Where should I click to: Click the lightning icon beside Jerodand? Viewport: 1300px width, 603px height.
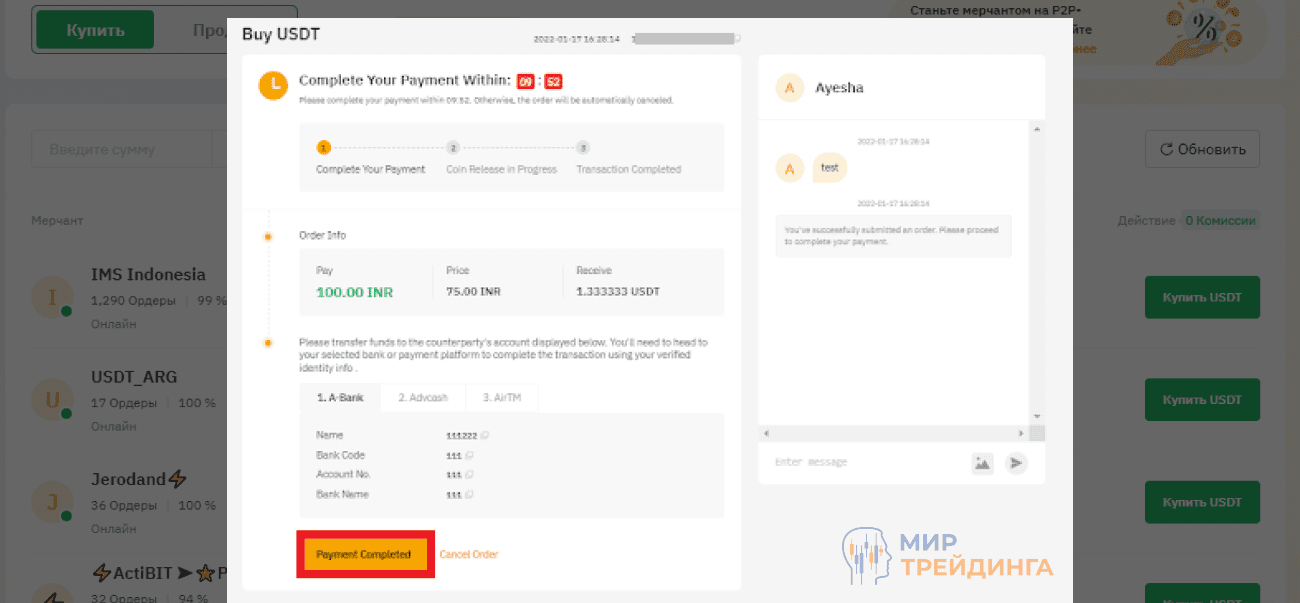[175, 479]
